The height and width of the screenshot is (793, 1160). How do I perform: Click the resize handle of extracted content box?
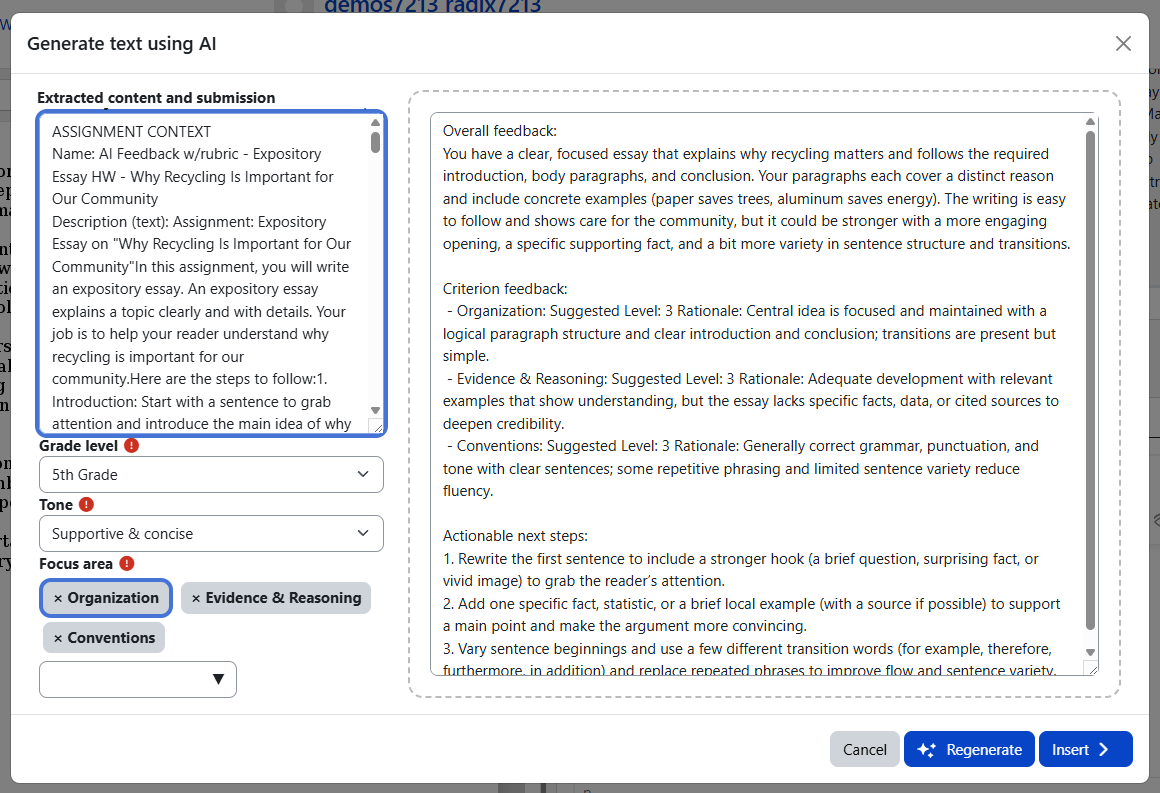(376, 427)
